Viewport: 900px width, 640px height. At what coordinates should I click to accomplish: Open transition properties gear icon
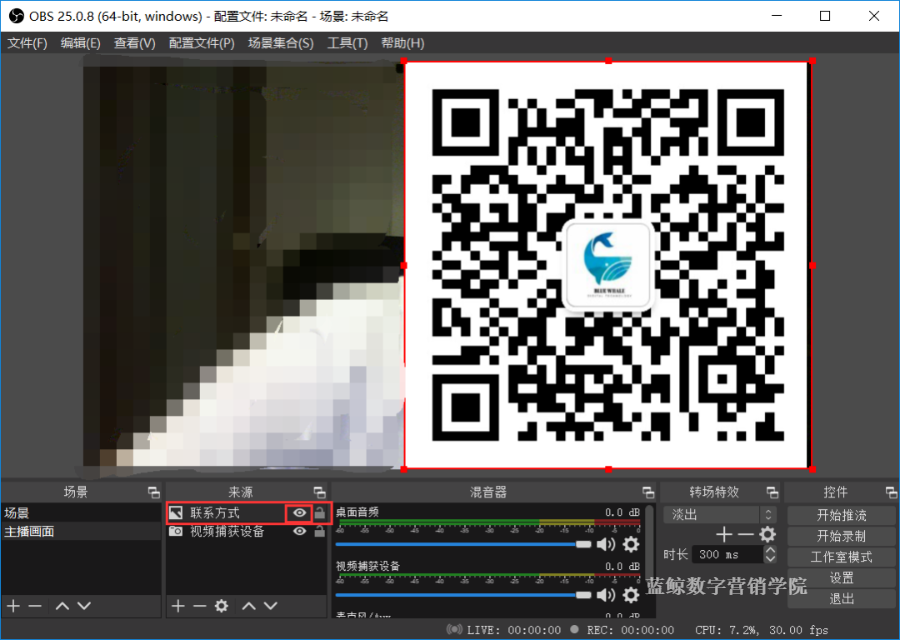pos(767,535)
